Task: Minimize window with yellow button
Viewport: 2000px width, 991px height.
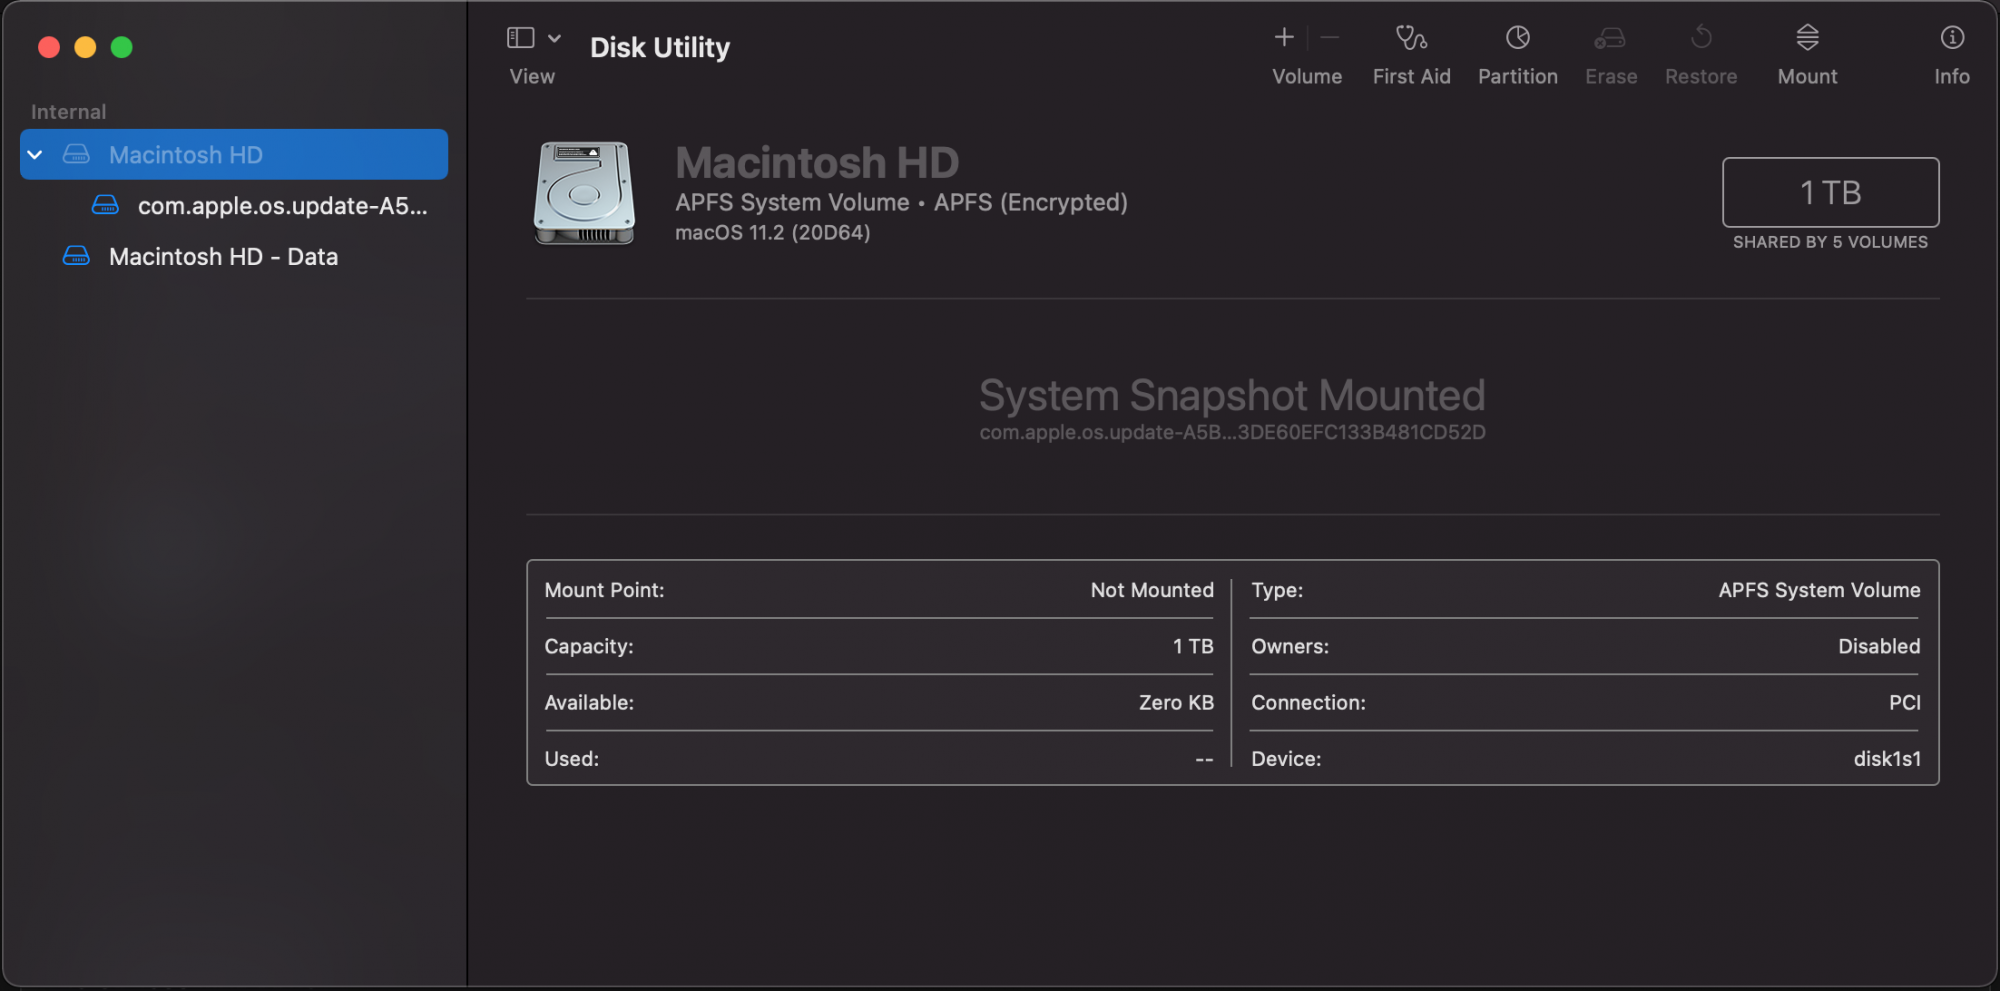Action: [85, 47]
